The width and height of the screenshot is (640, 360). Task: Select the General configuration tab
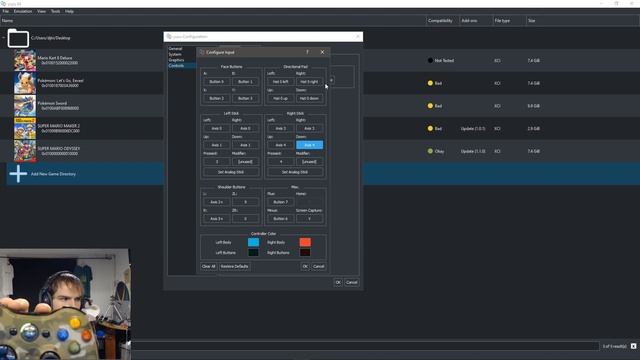click(176, 49)
